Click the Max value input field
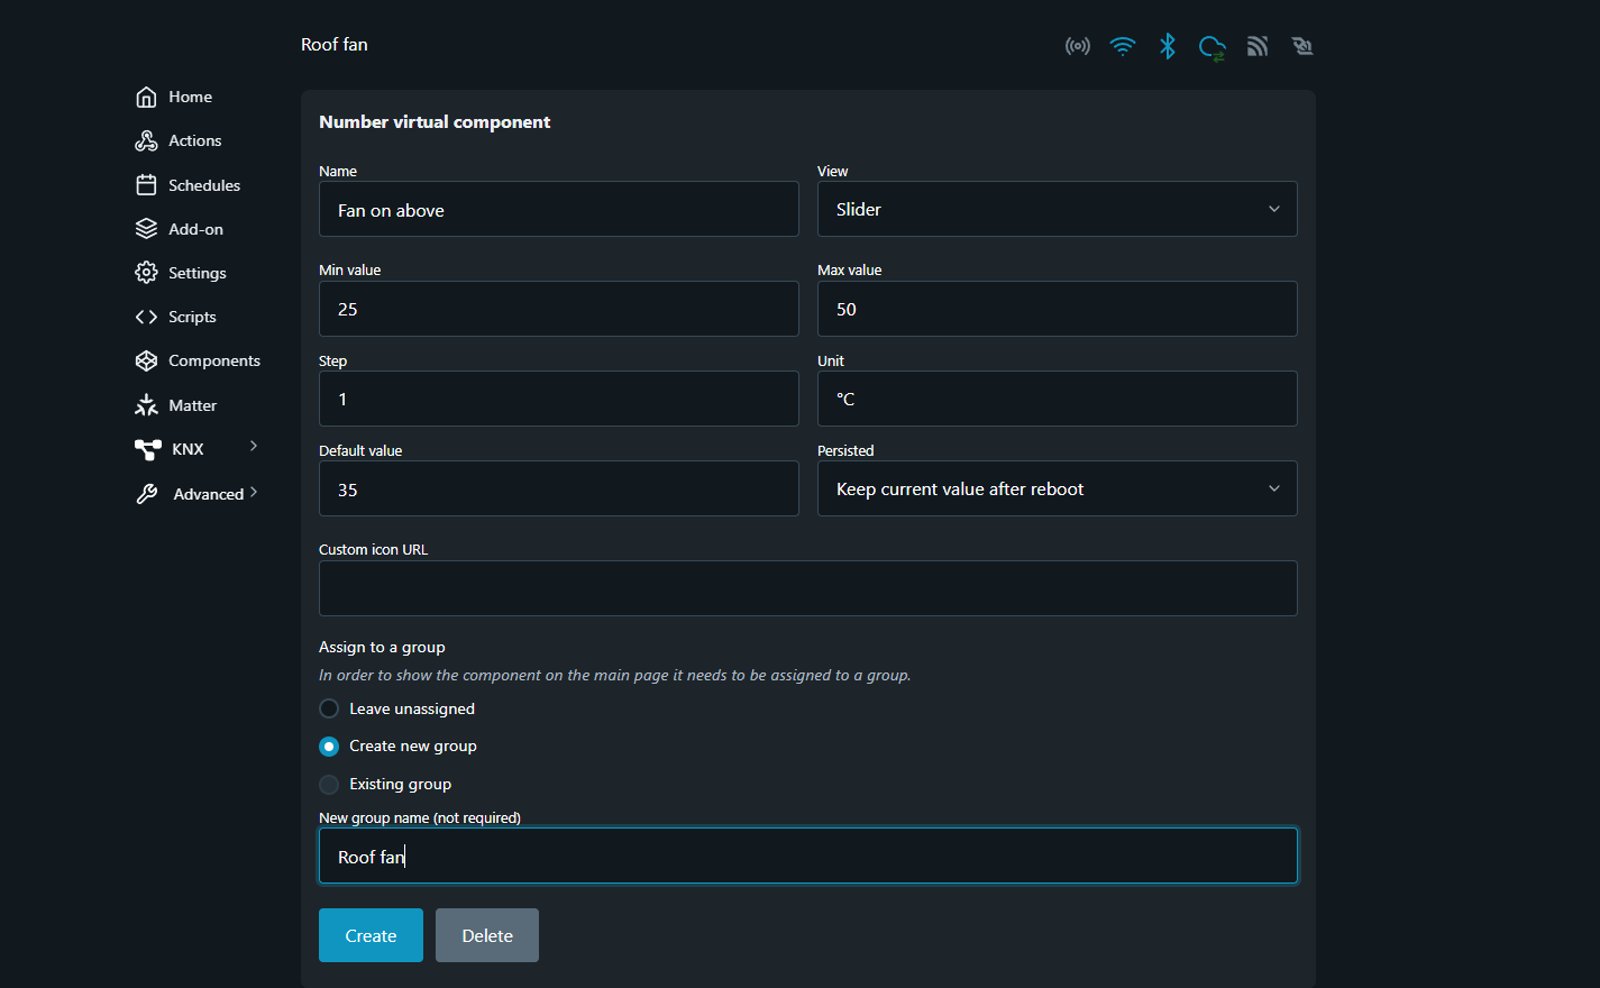 (x=1057, y=309)
